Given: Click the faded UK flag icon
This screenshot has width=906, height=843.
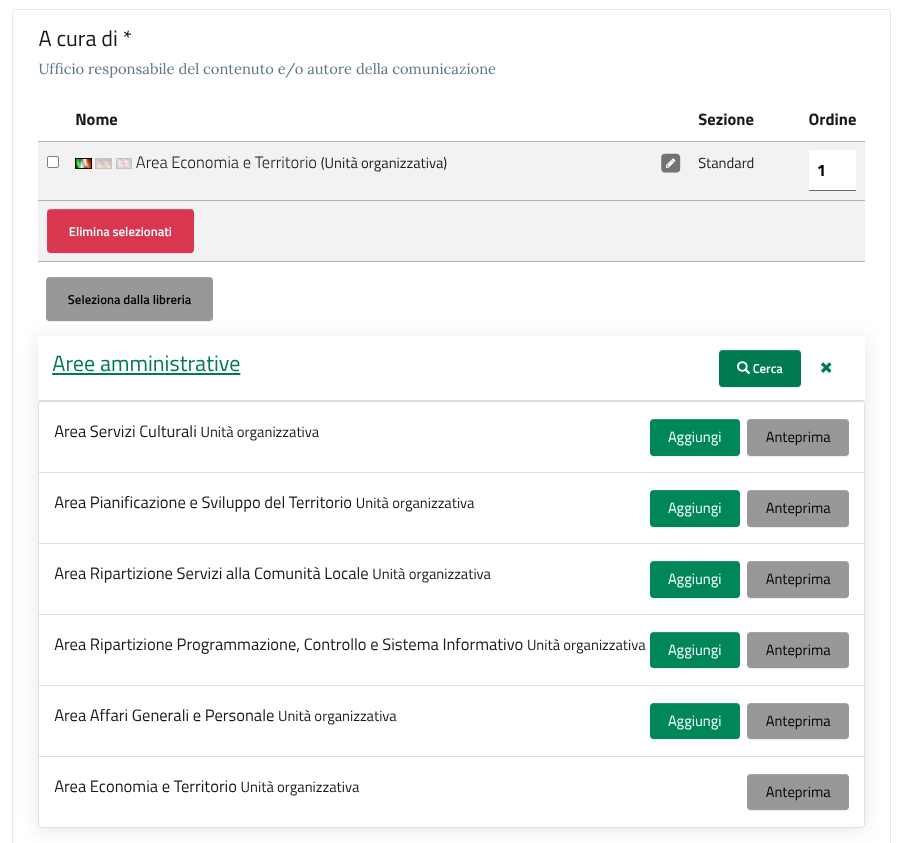Looking at the screenshot, I should (x=123, y=163).
